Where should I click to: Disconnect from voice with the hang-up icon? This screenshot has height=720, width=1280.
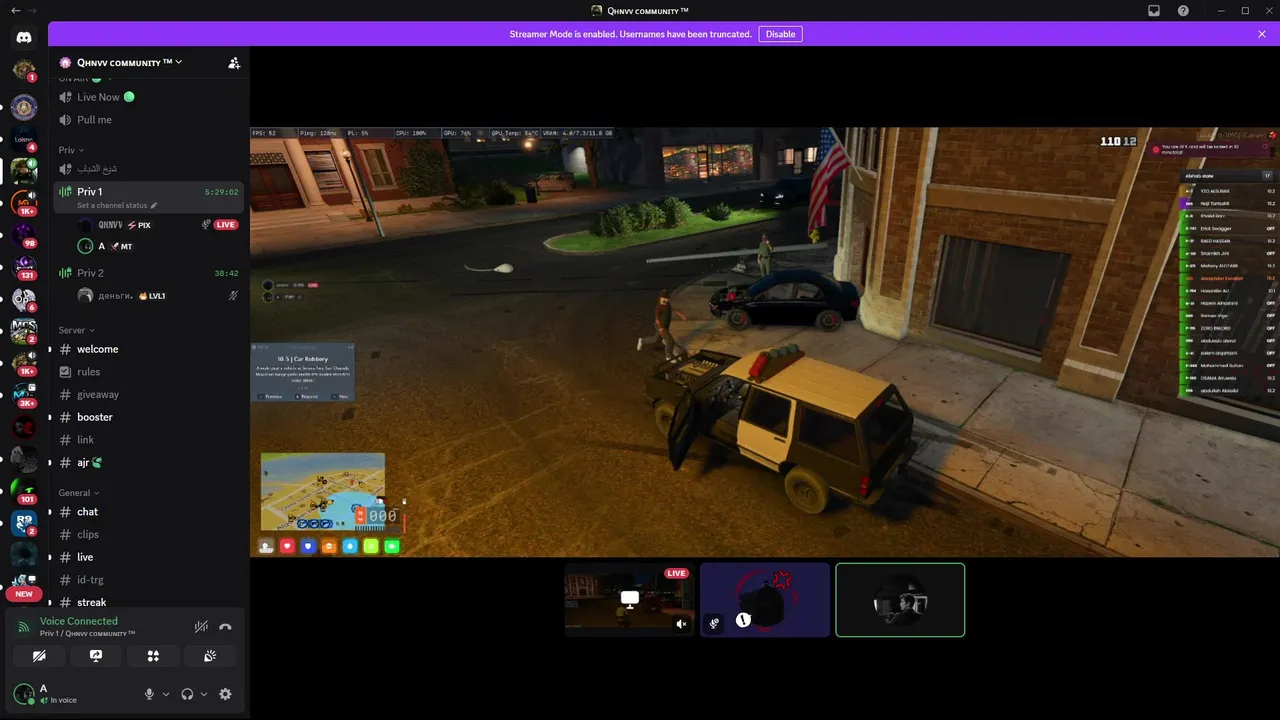coord(225,627)
